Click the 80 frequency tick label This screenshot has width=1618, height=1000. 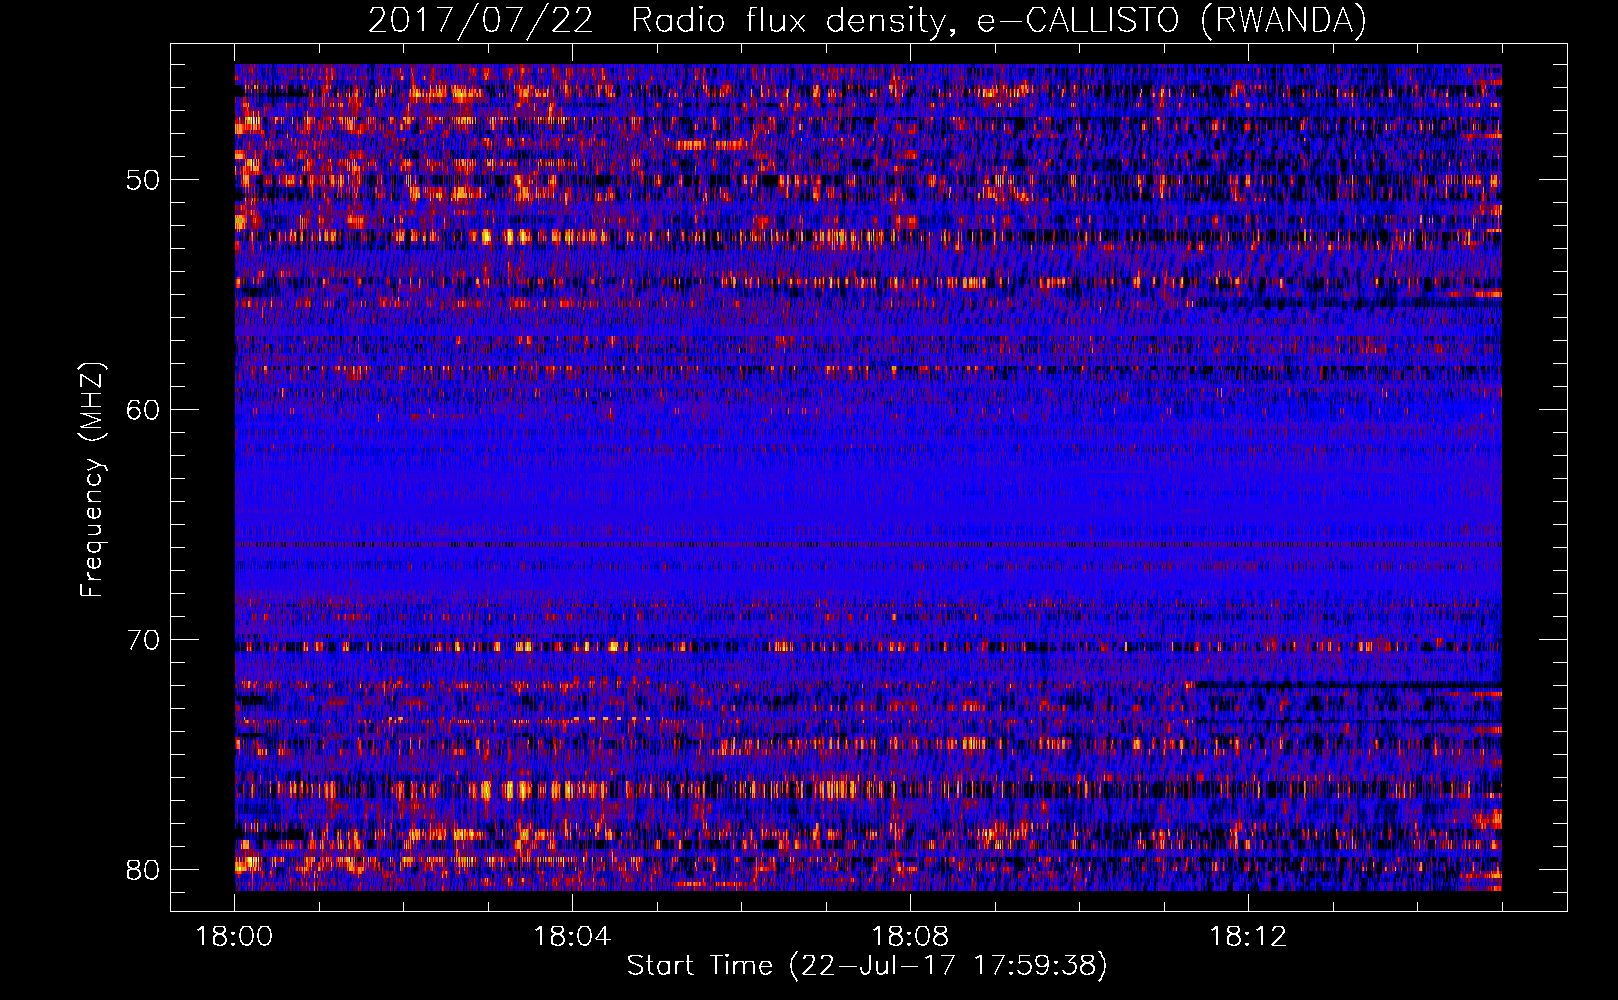(143, 869)
